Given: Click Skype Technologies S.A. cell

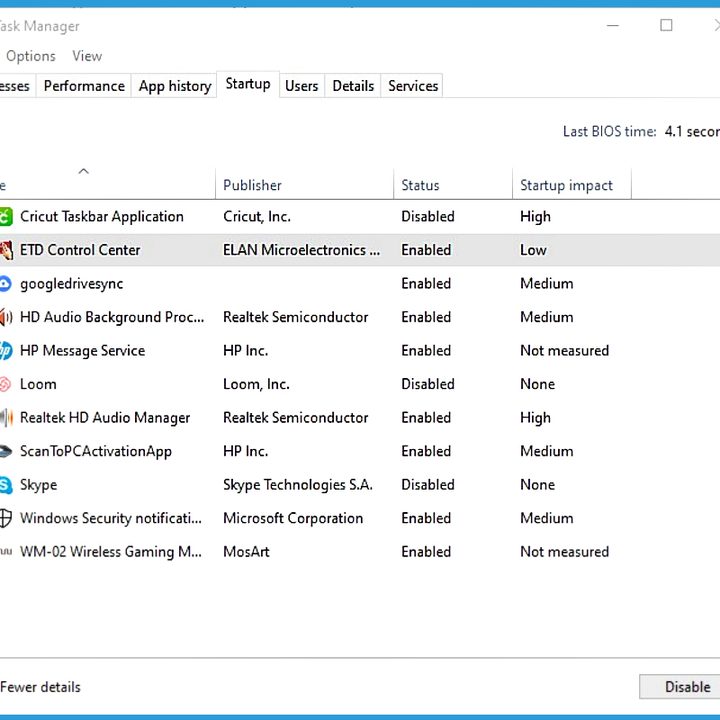Looking at the screenshot, I should coord(298,485).
